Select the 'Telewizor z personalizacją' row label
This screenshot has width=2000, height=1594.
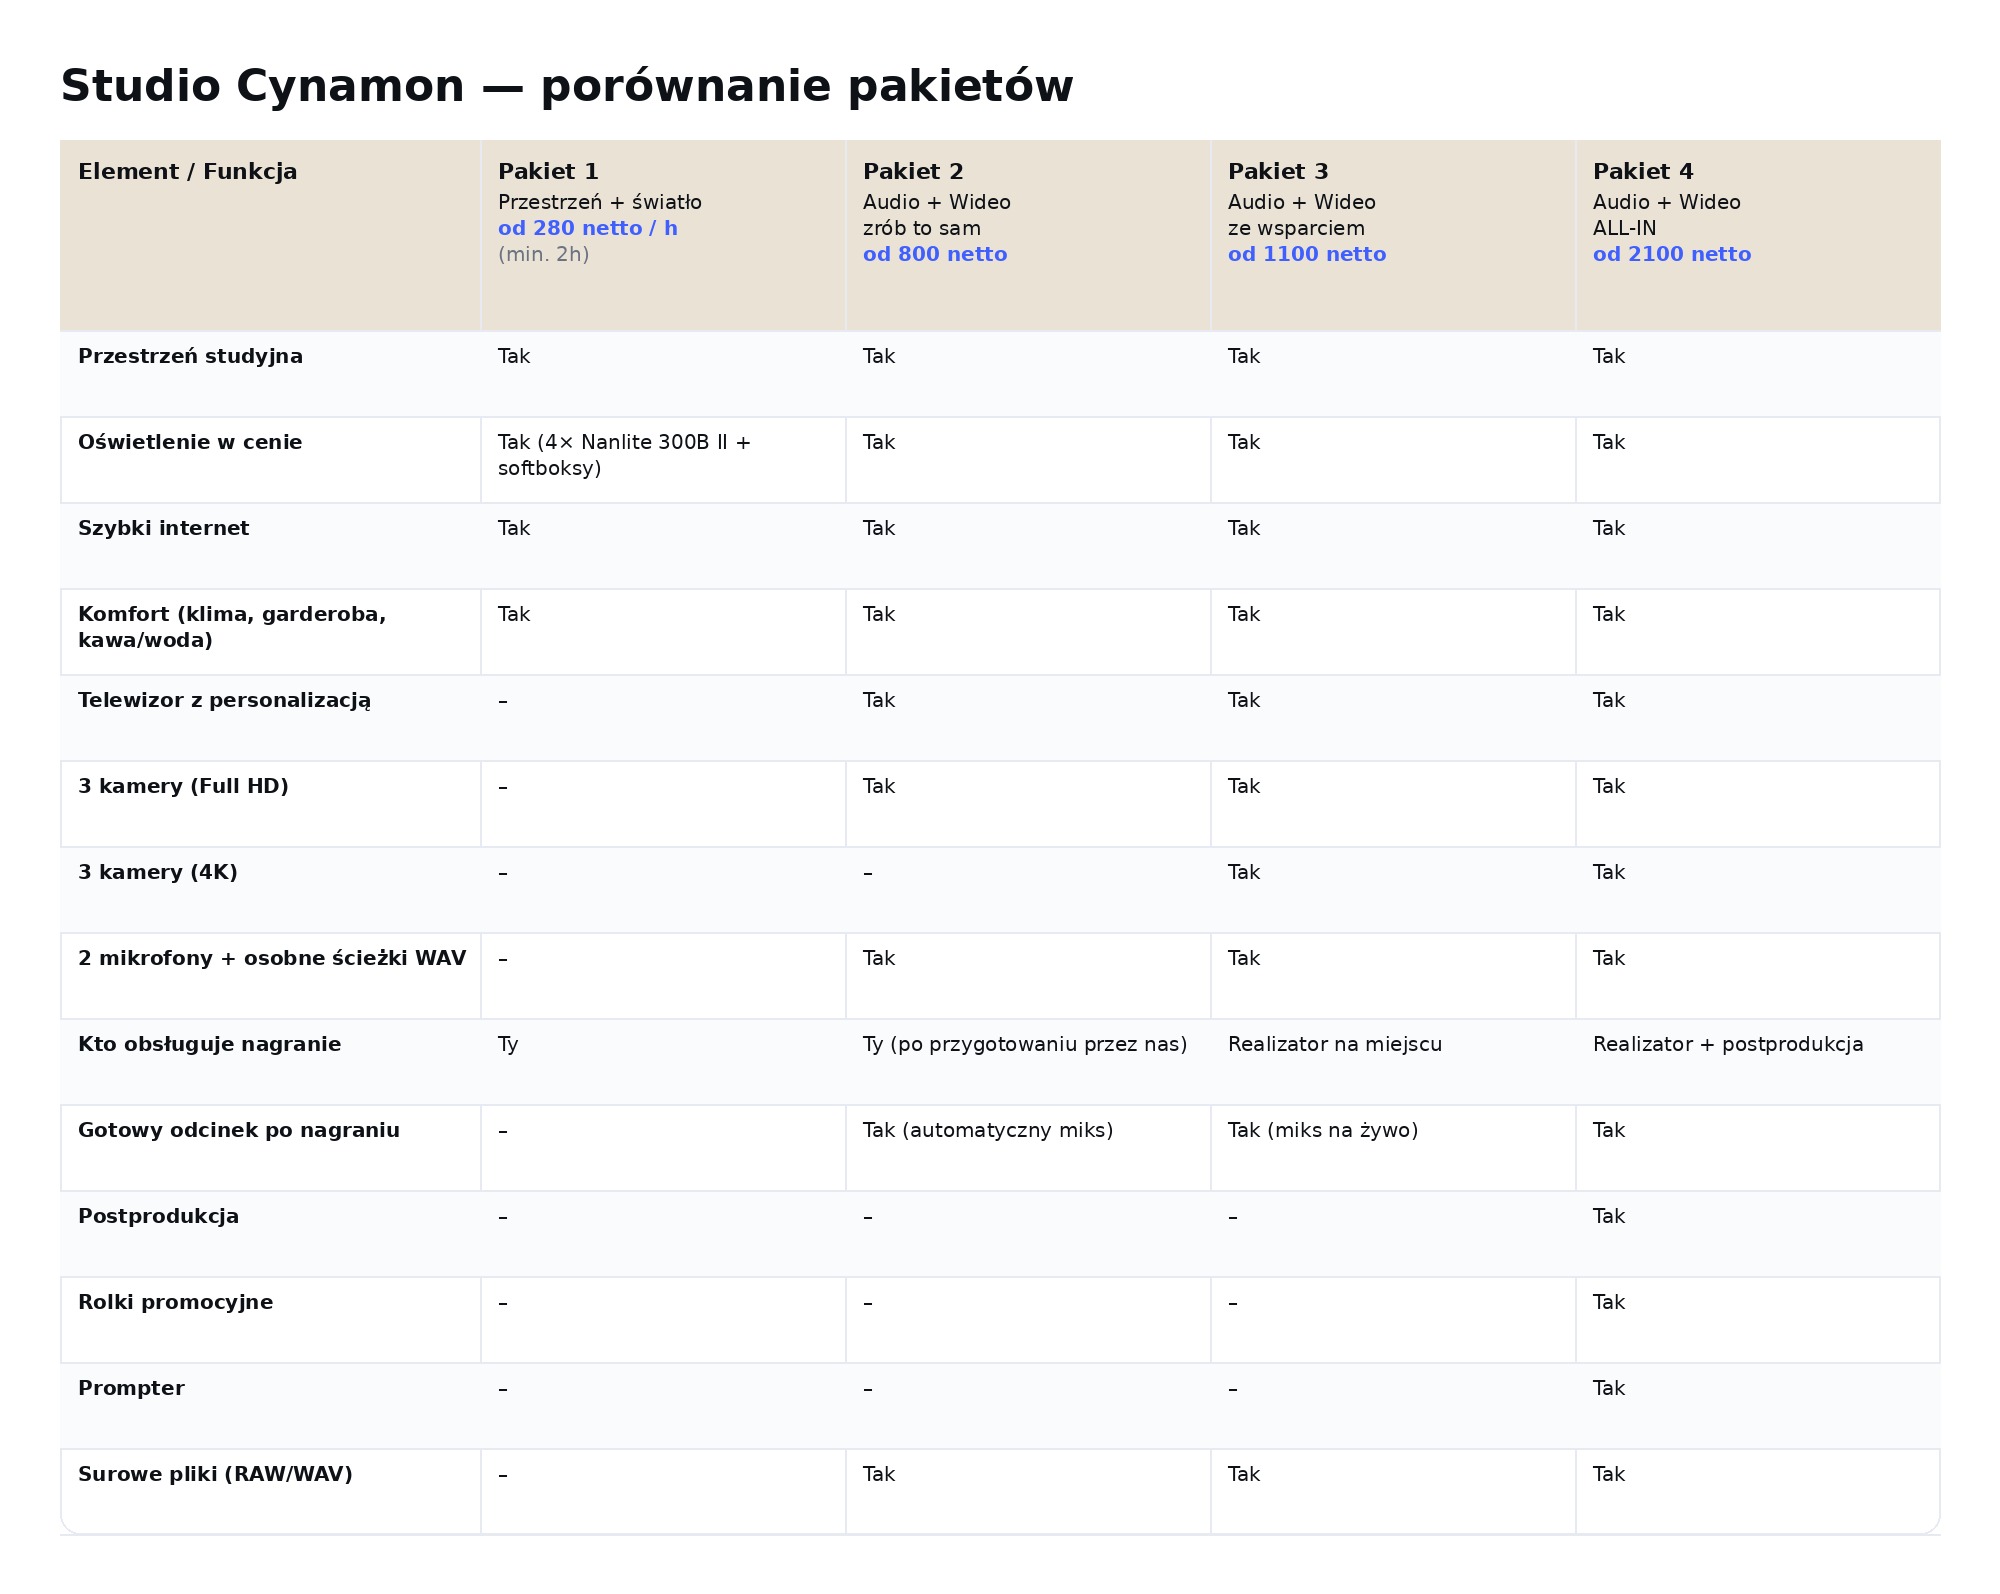[224, 701]
